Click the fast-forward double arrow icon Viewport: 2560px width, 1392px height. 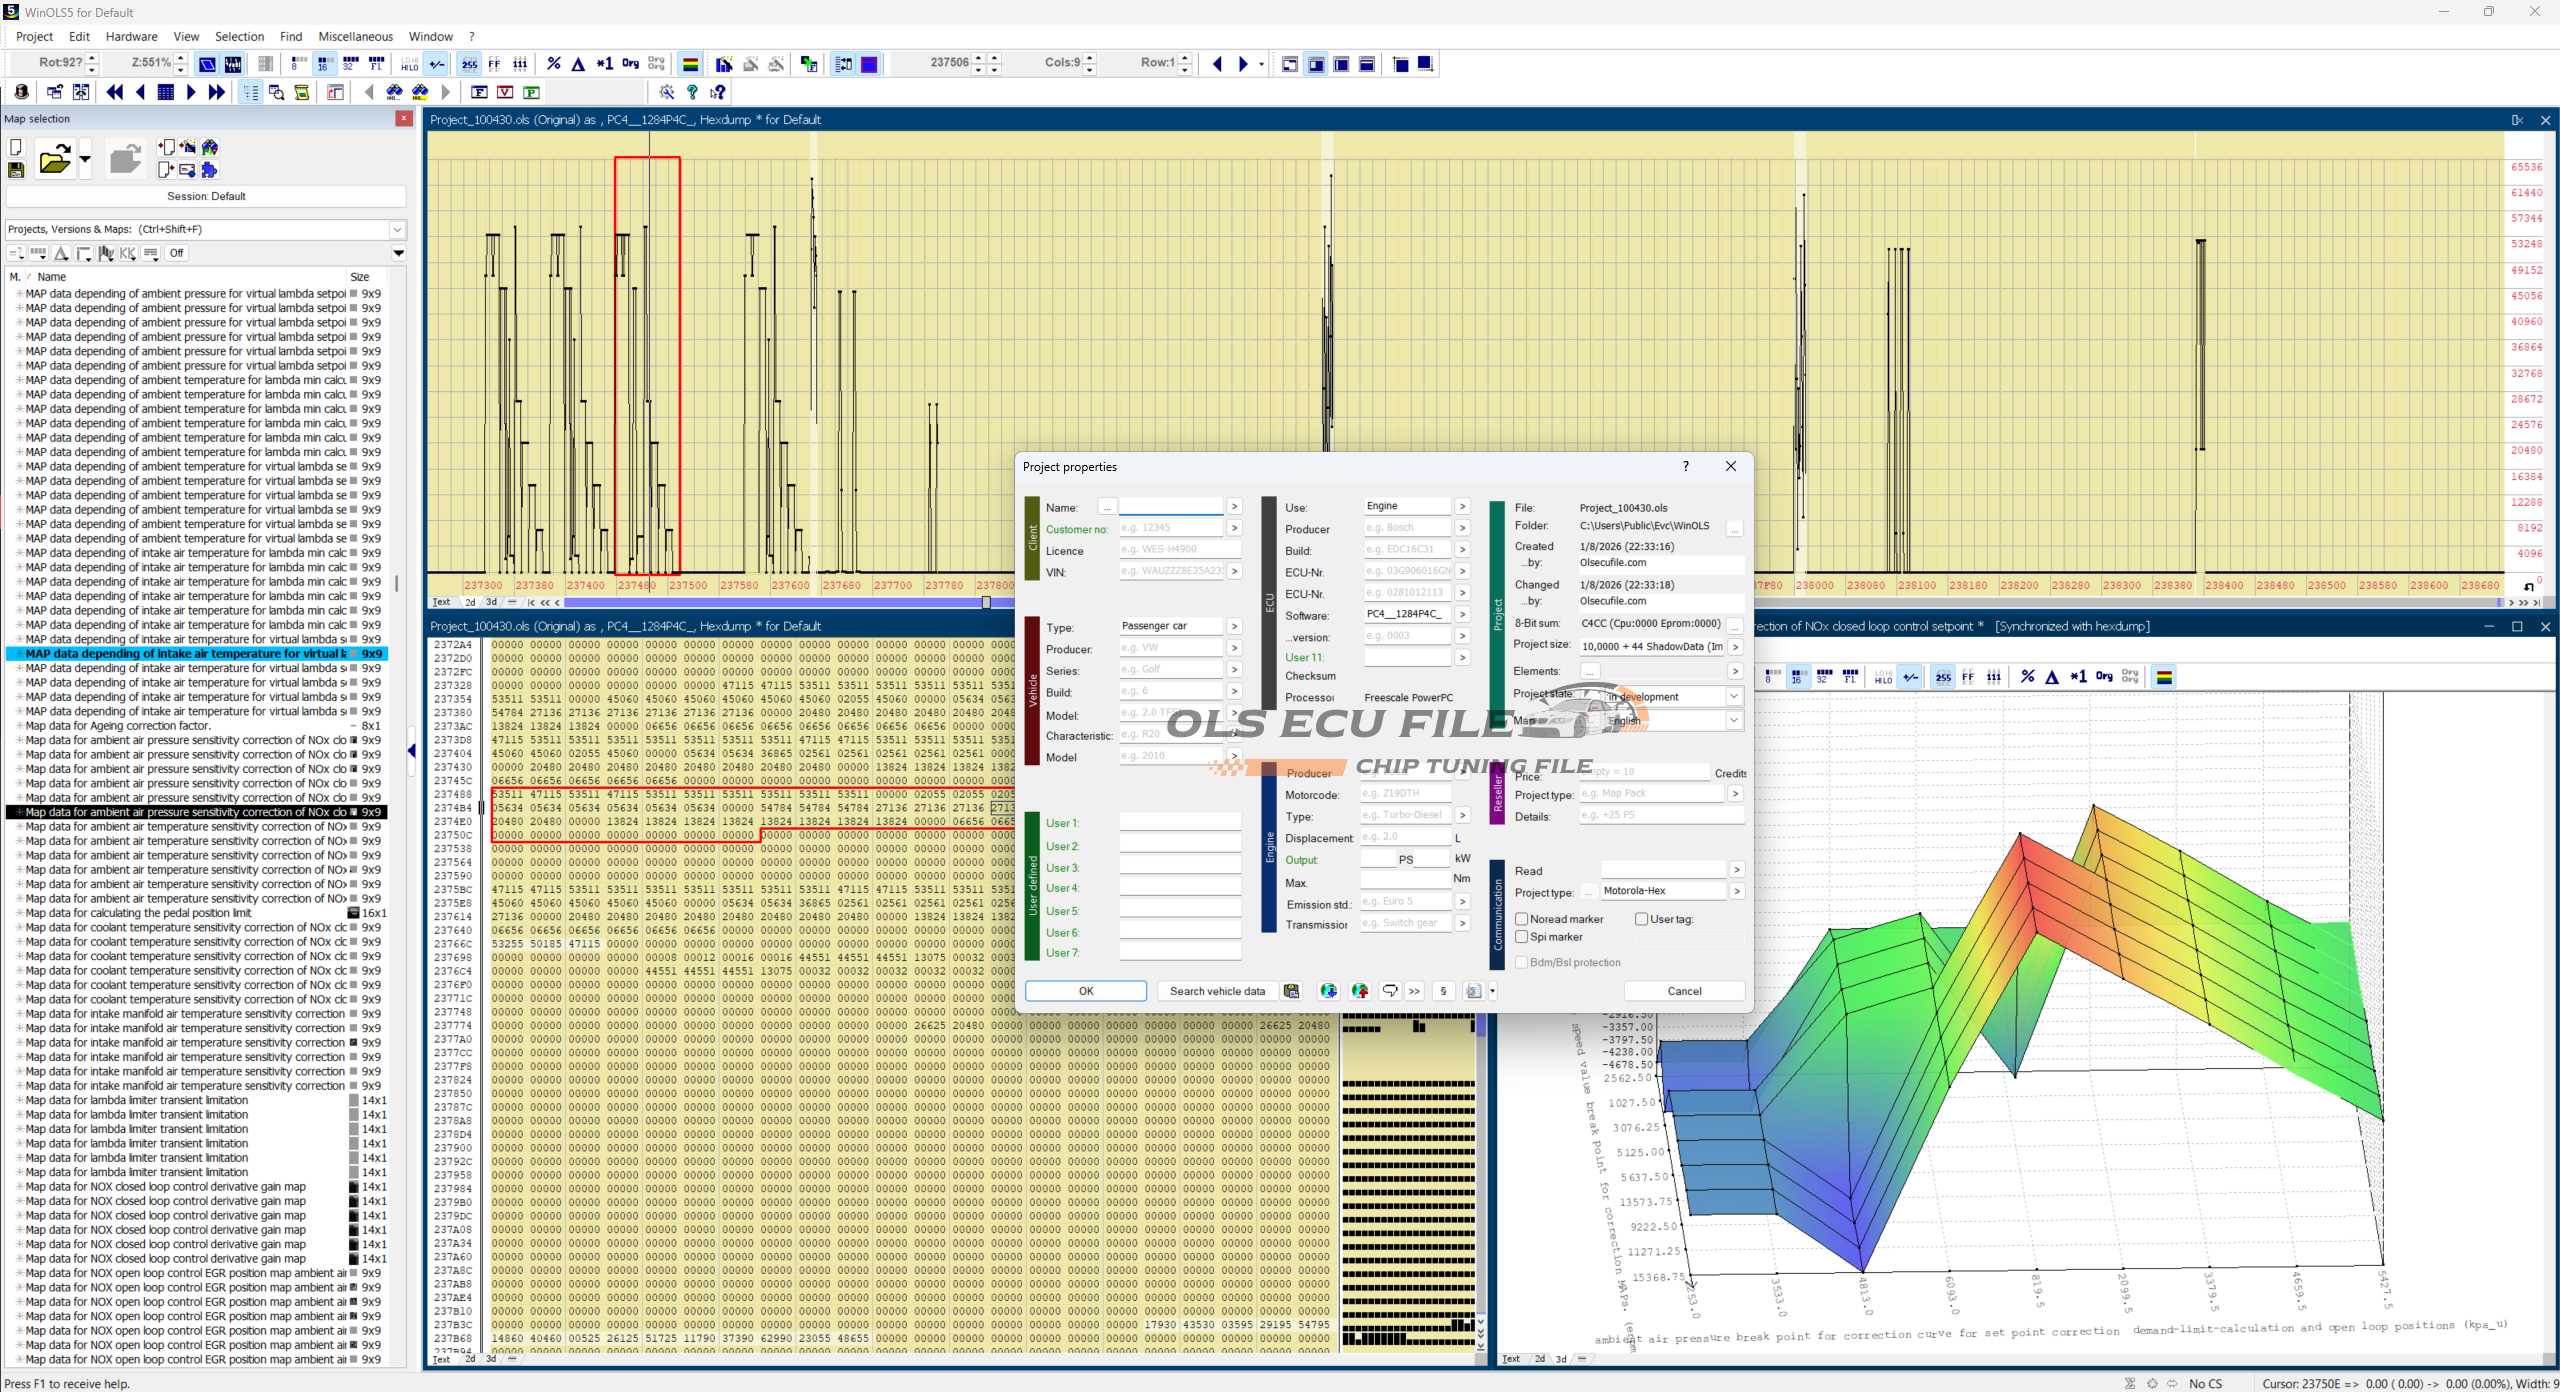pyautogui.click(x=216, y=92)
